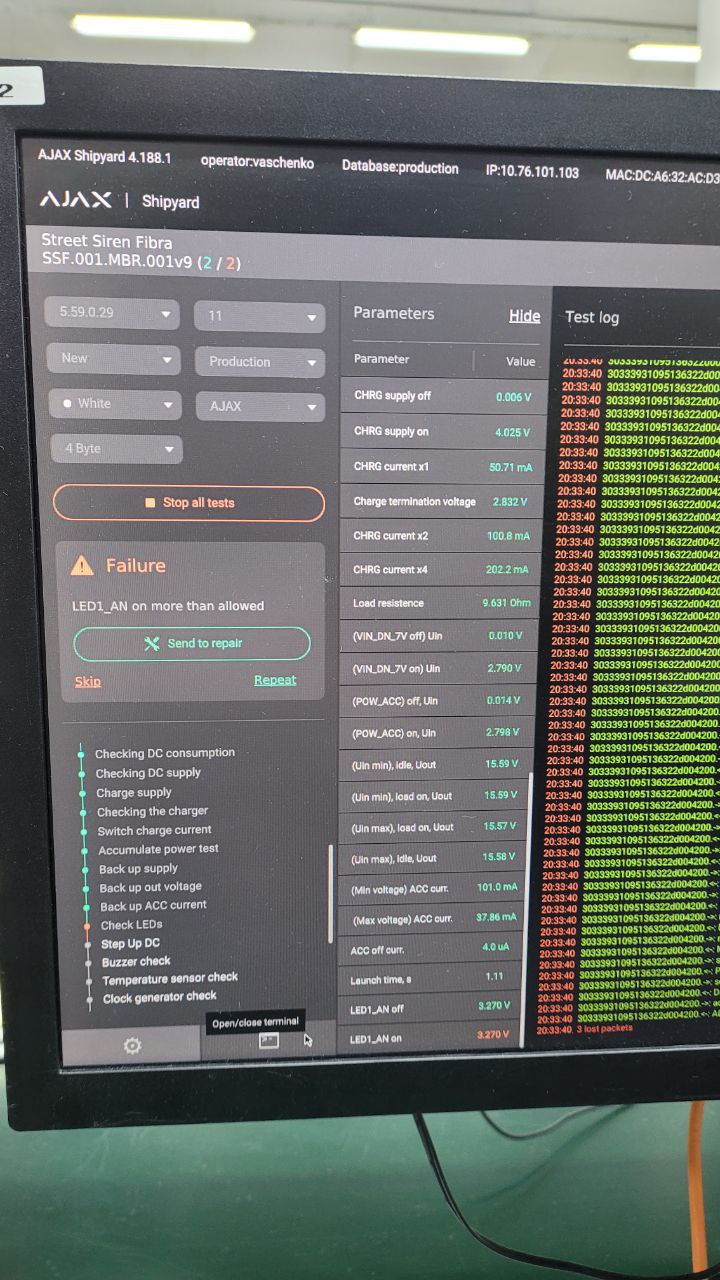Screen dimensions: 720x1280
Task: Expand the White color dropdown
Action: click(x=114, y=404)
